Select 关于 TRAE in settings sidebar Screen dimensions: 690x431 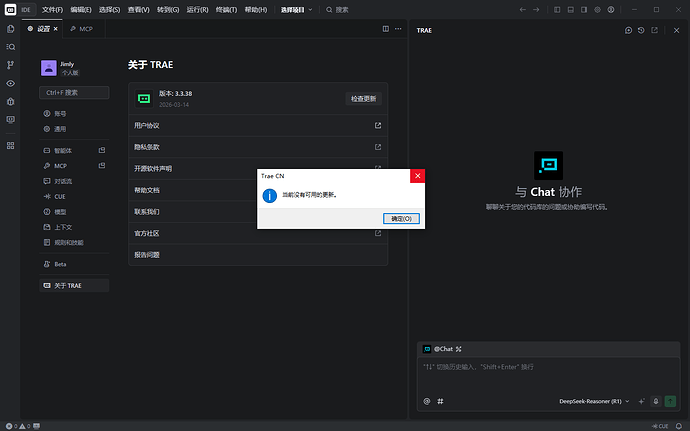point(74,286)
